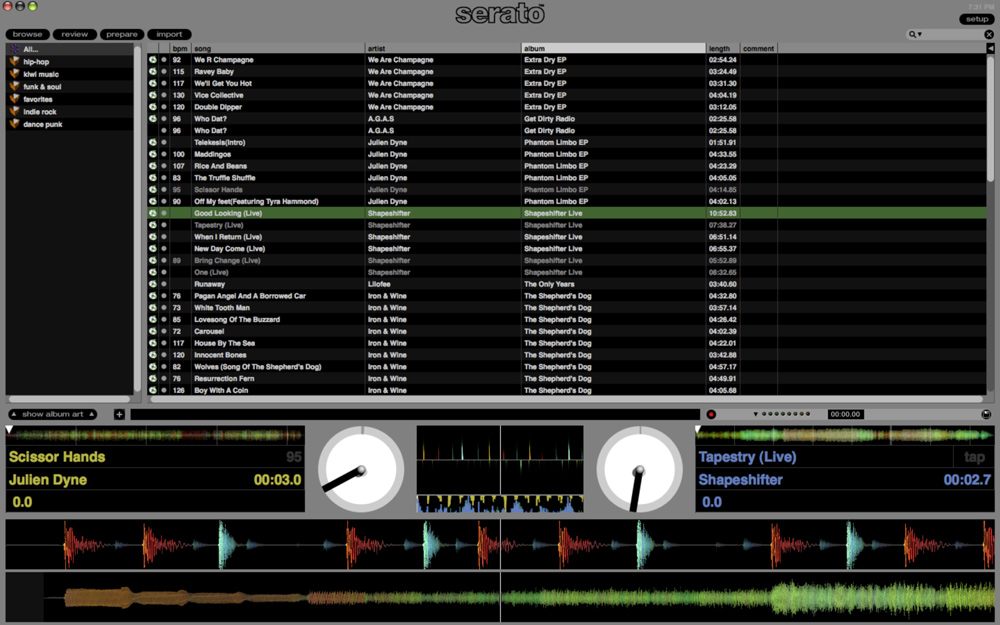The height and width of the screenshot is (625, 1000).
Task: Select the song Telekesis(Intro)
Action: click(x=219, y=142)
